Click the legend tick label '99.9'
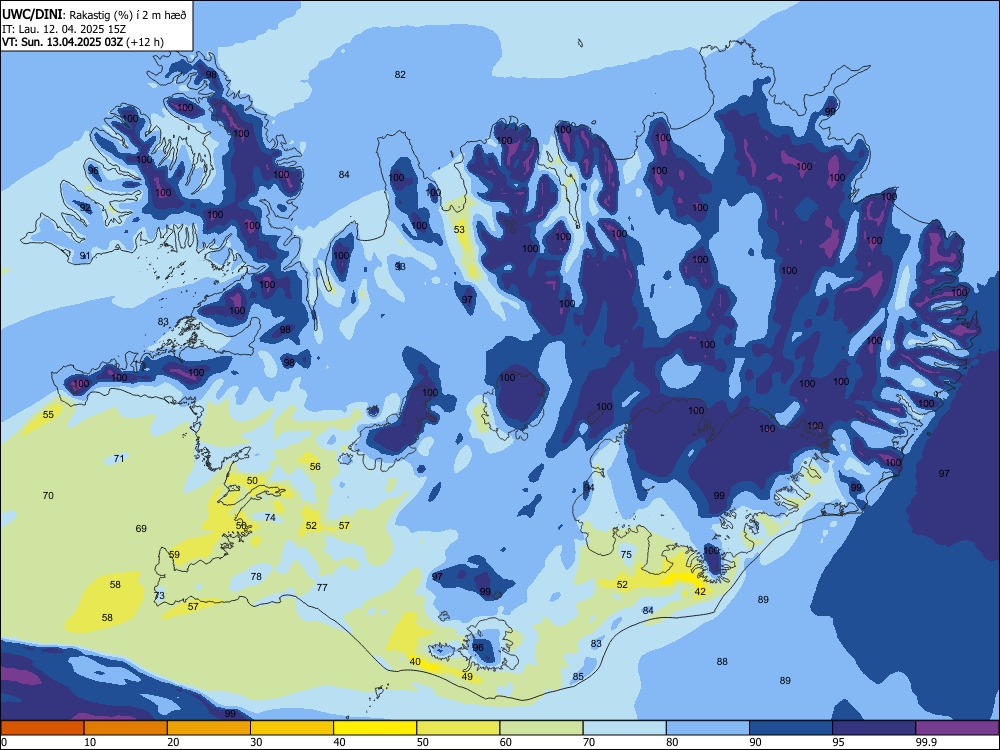Viewport: 1000px width, 750px height. (x=927, y=742)
